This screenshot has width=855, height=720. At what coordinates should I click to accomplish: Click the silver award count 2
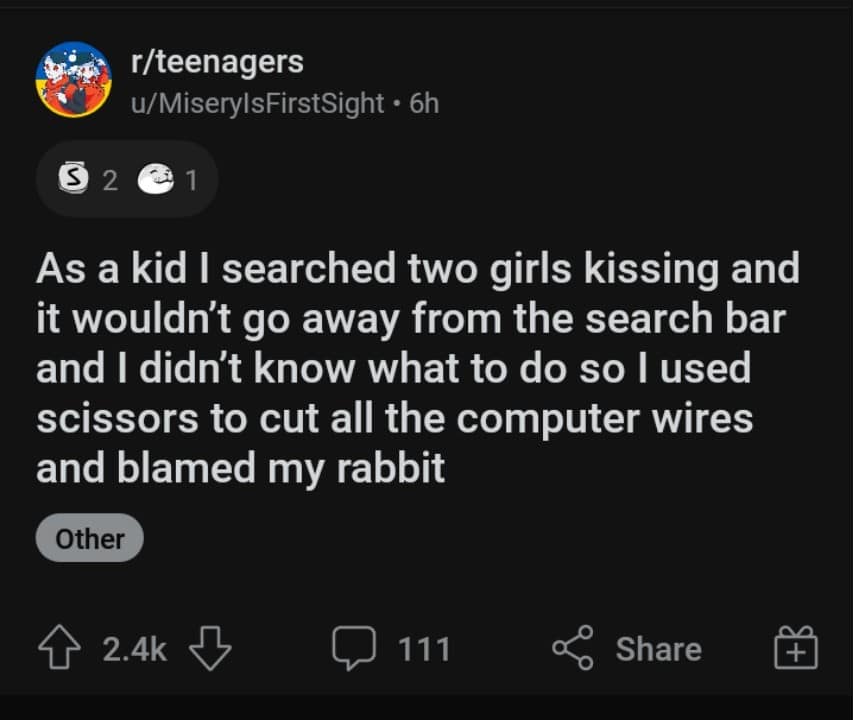point(110,180)
